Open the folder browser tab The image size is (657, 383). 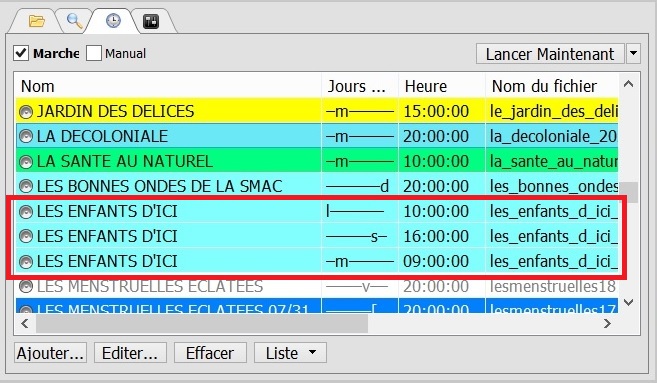click(x=36, y=21)
